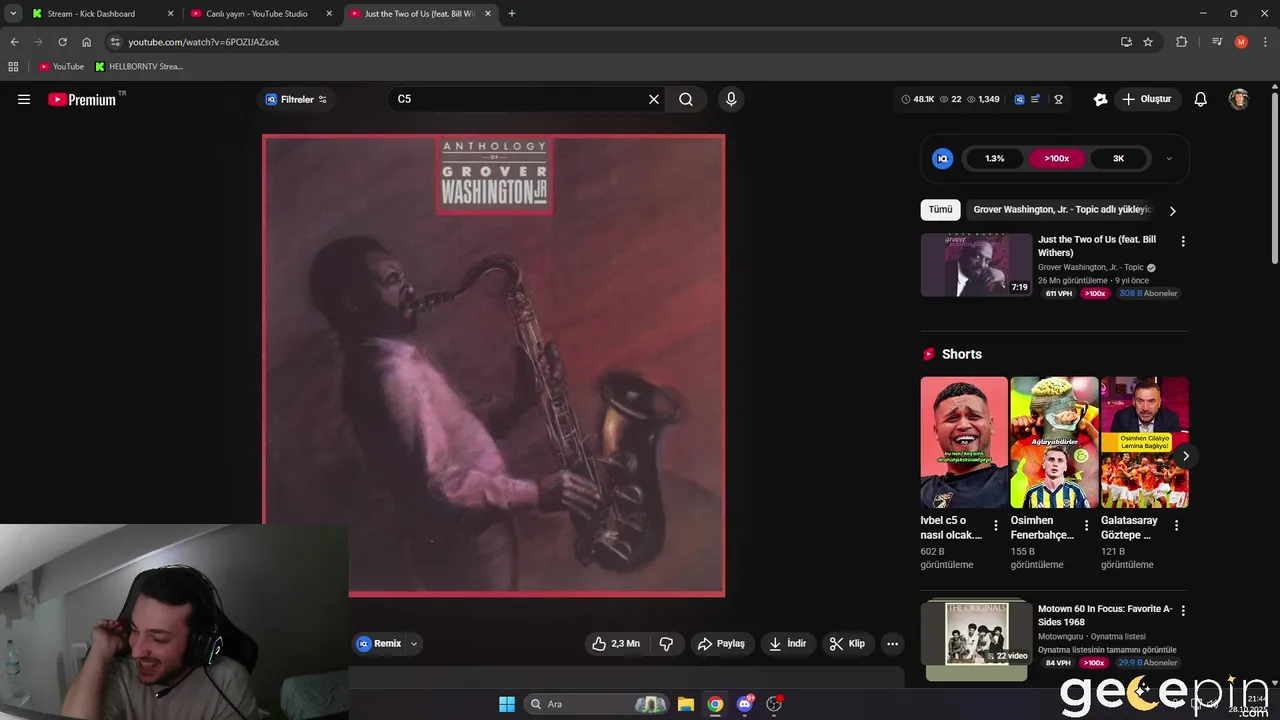This screenshot has height=720, width=1280.
Task: Reload the page
Action: tap(62, 42)
